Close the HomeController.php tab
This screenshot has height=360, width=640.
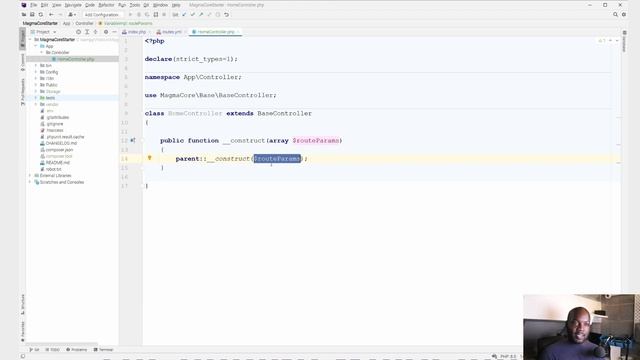pos(238,32)
